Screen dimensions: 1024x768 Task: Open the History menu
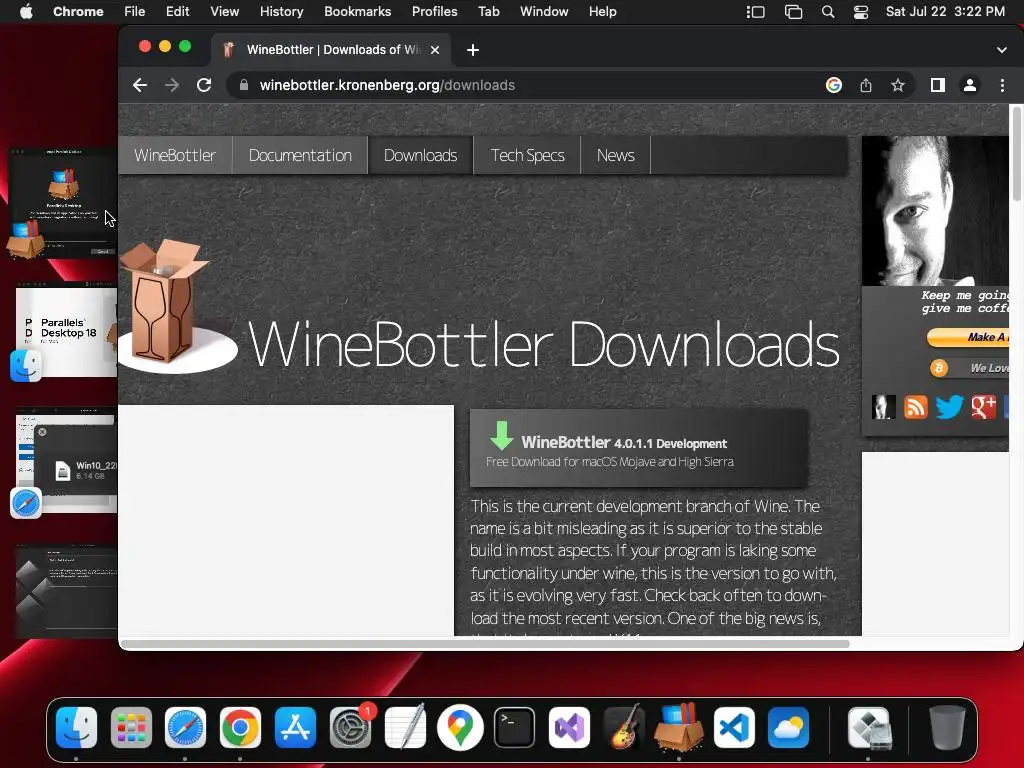pos(281,12)
